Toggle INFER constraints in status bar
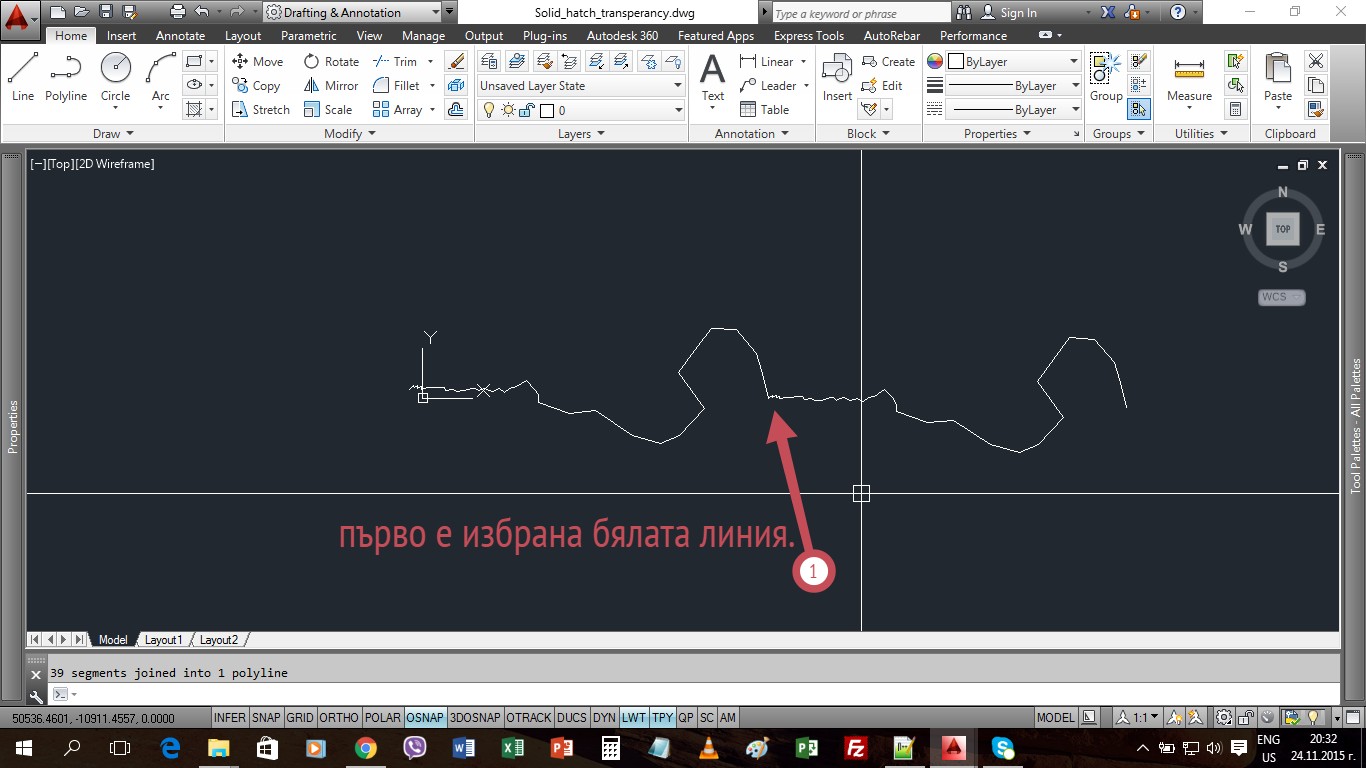Viewport: 1366px width, 768px height. 230,718
